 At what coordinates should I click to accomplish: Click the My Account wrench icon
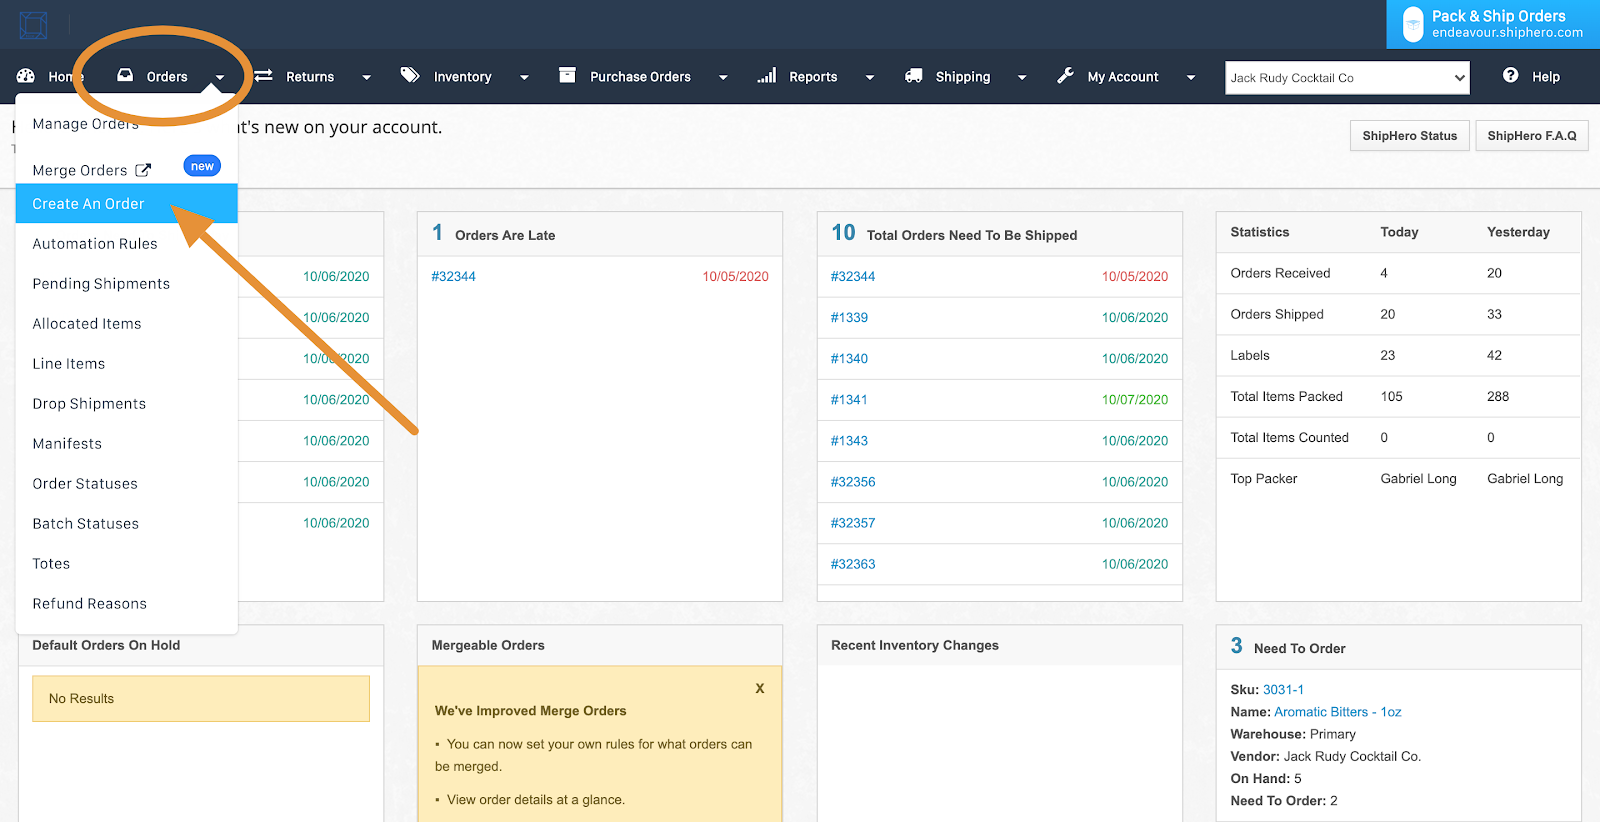pos(1066,76)
